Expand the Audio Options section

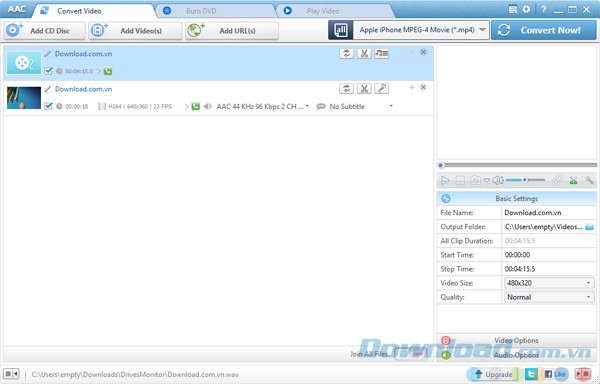517,355
